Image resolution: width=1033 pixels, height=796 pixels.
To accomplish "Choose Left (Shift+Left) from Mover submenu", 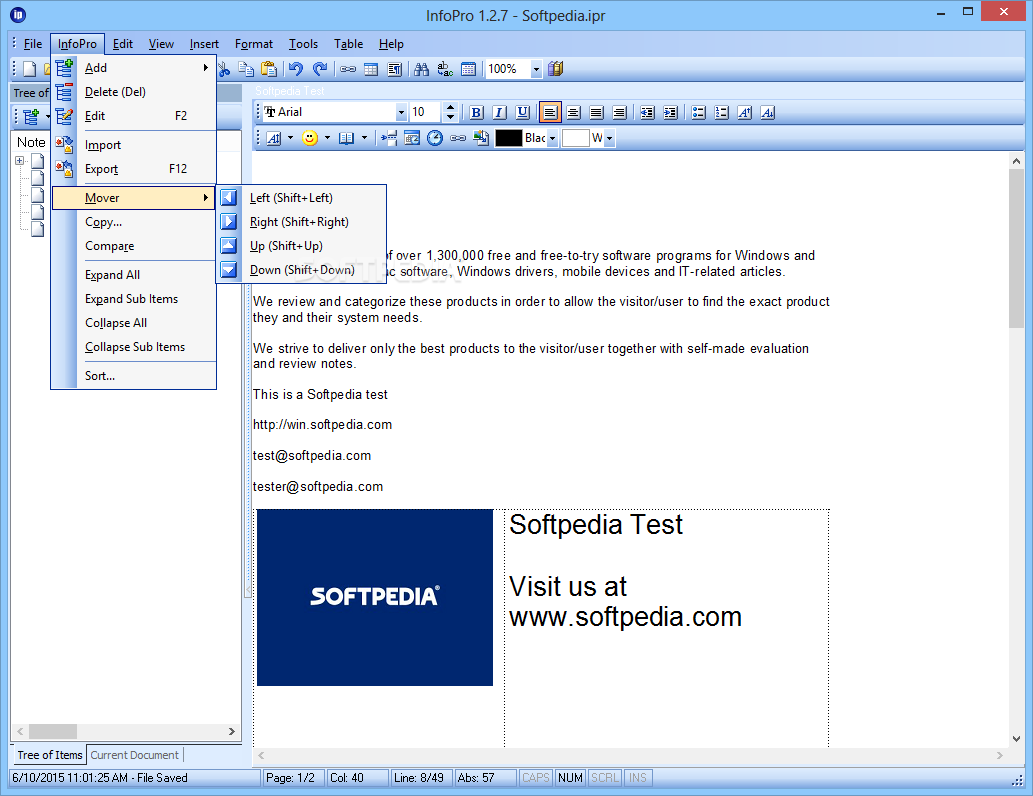I will [301, 198].
